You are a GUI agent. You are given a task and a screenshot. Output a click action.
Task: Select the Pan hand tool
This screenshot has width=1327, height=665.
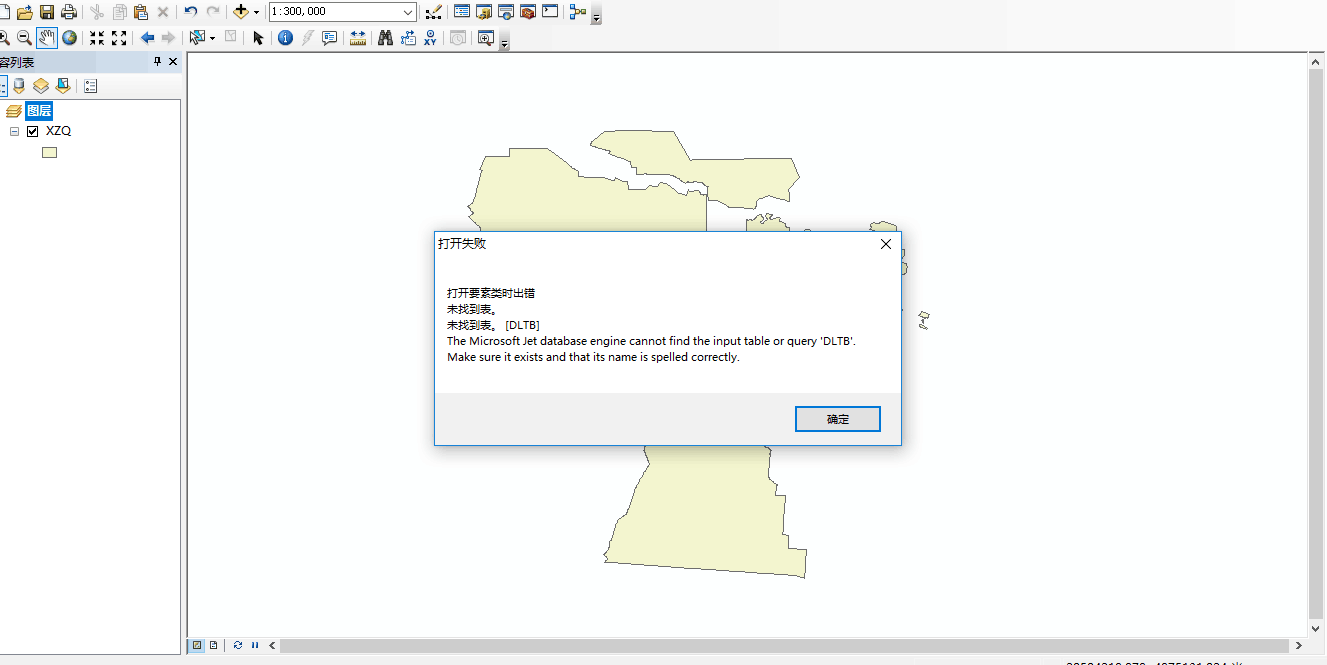[47, 38]
